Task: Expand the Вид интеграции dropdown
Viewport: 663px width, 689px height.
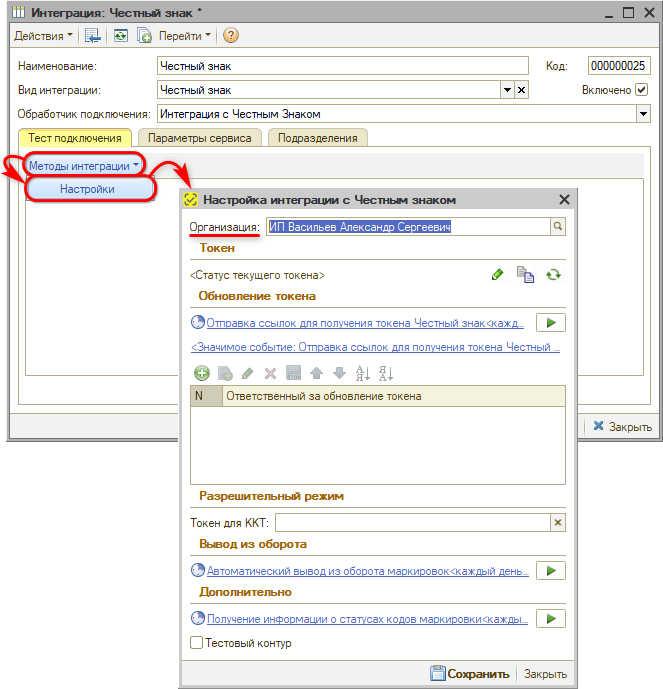Action: pos(506,90)
